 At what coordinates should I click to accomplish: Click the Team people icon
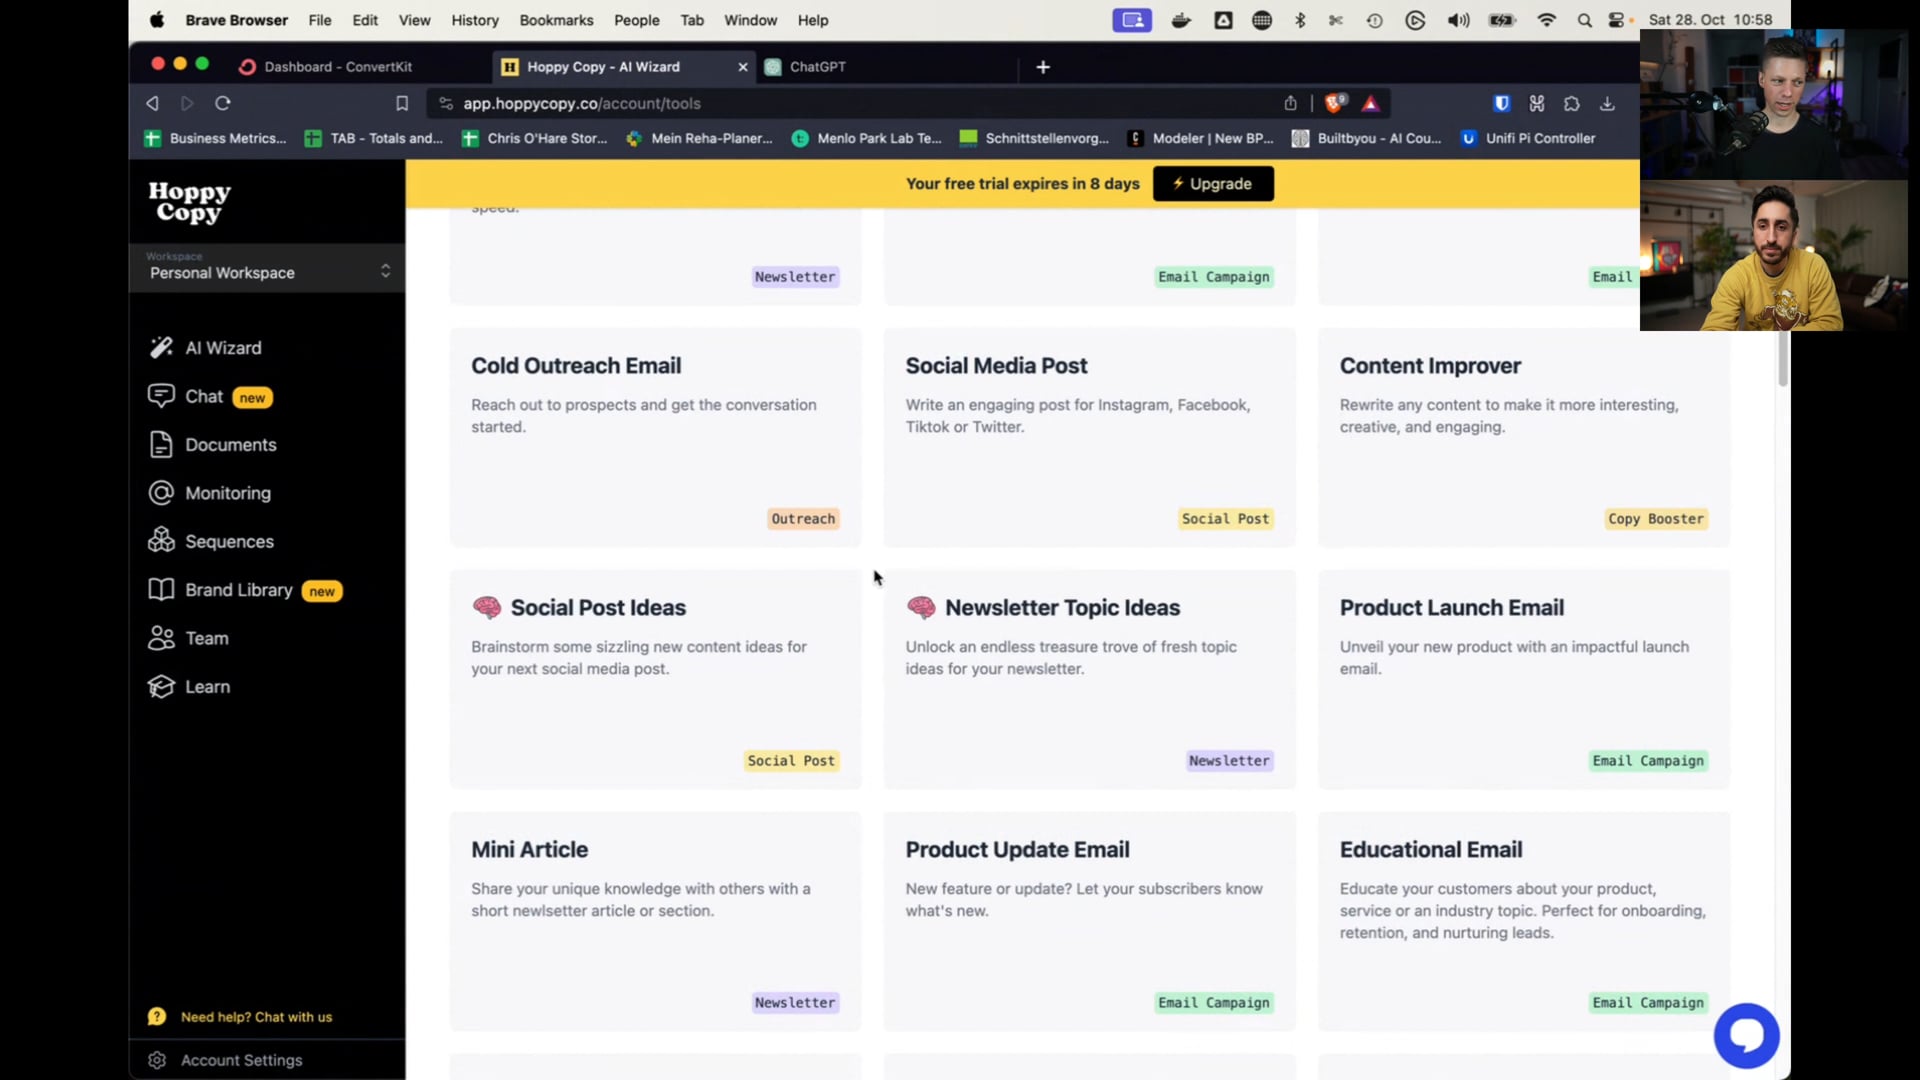[161, 638]
